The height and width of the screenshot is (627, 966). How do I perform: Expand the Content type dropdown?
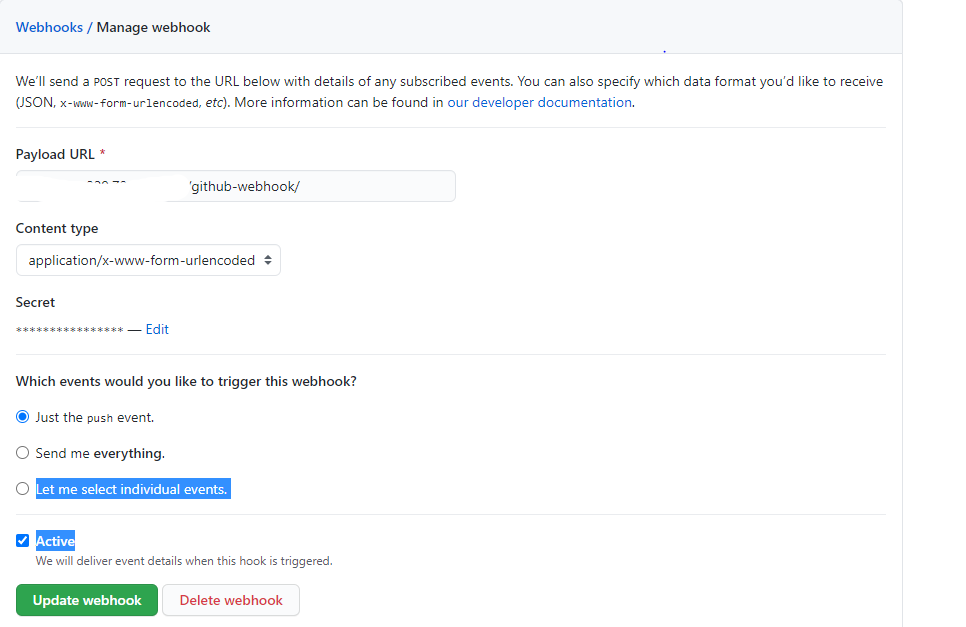tap(148, 260)
